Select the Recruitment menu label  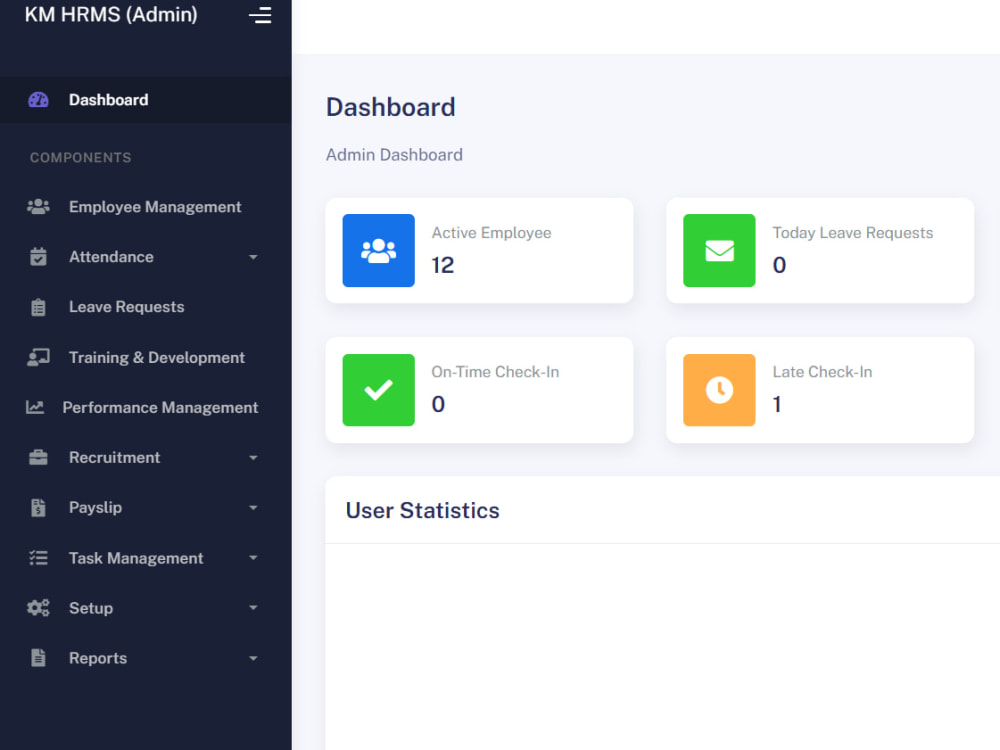coord(114,457)
